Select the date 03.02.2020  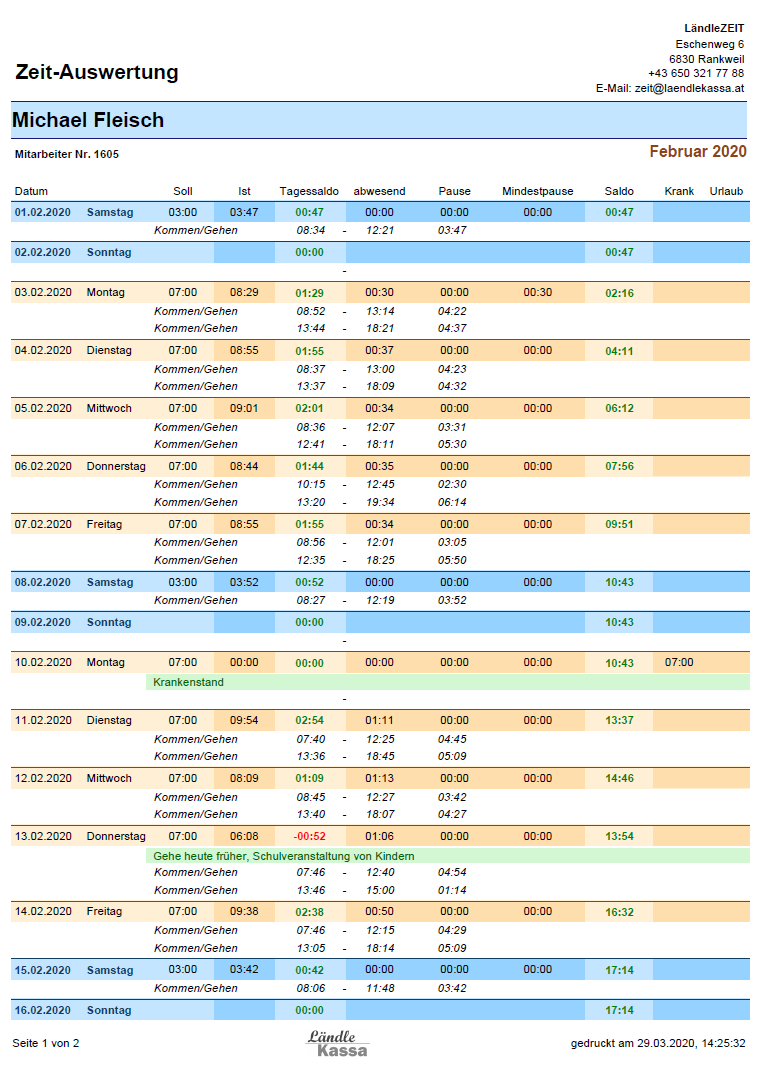click(x=43, y=292)
